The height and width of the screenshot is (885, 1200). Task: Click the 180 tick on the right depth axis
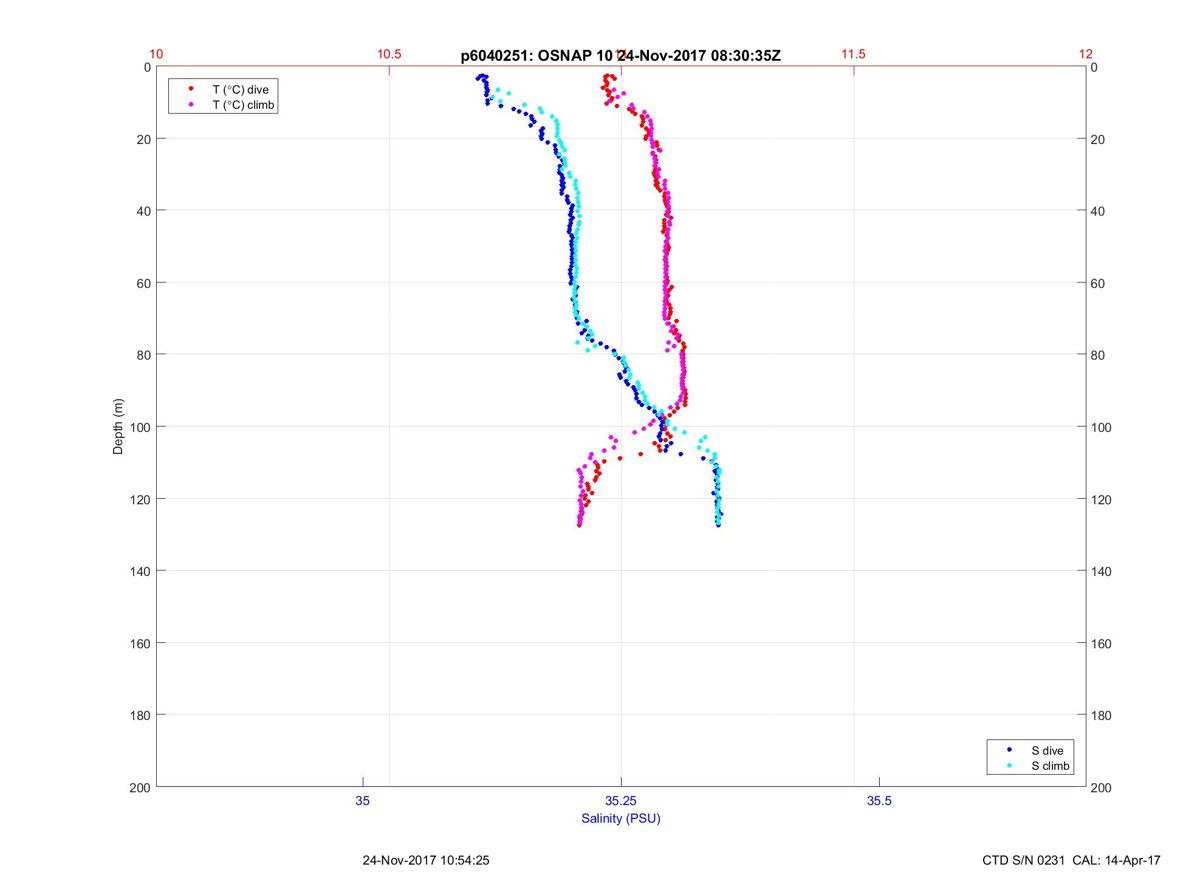coord(1103,715)
